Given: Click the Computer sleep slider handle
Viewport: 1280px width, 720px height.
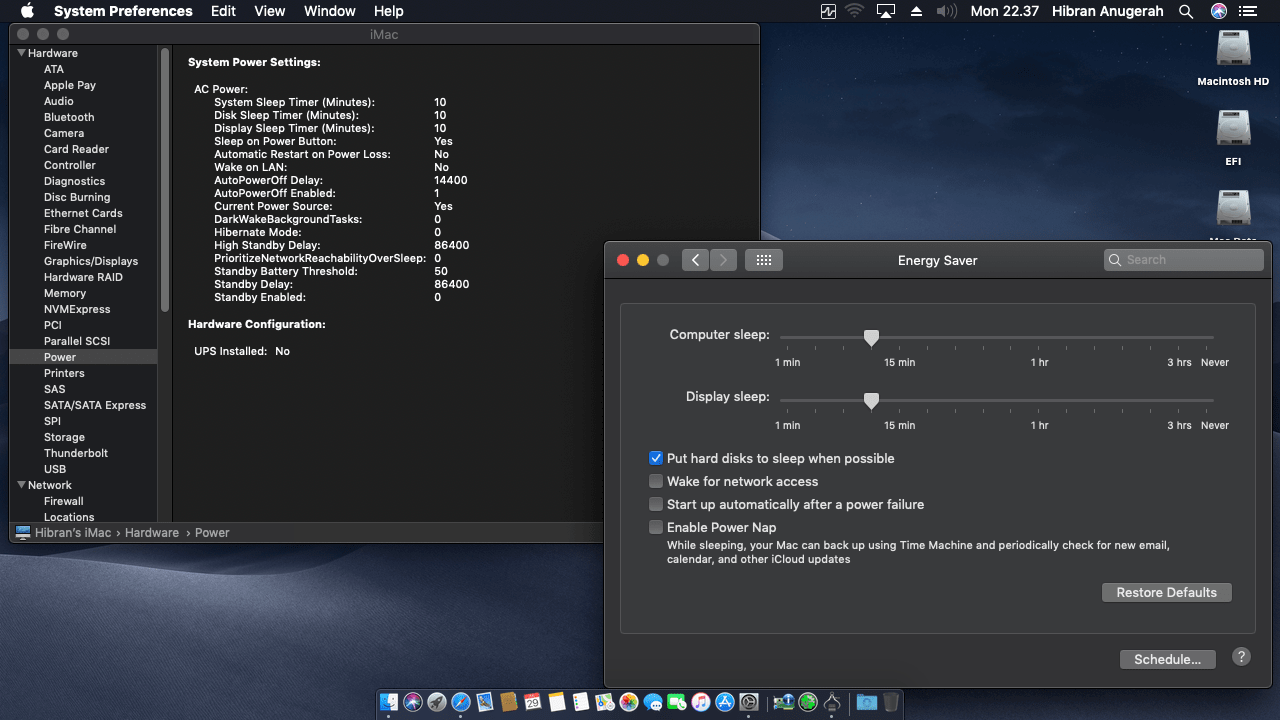Looking at the screenshot, I should (x=871, y=338).
